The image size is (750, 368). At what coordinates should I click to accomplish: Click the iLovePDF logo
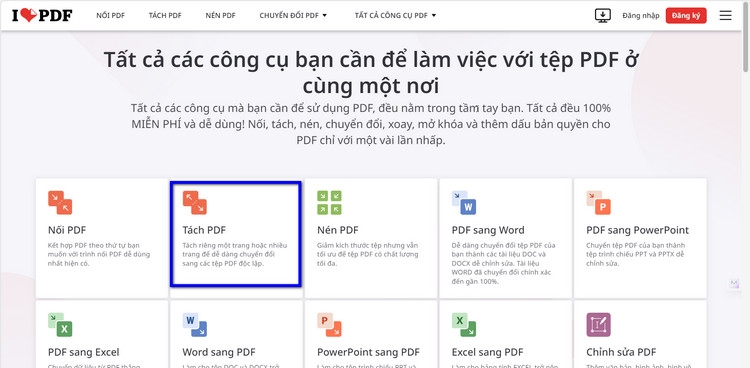pos(42,15)
